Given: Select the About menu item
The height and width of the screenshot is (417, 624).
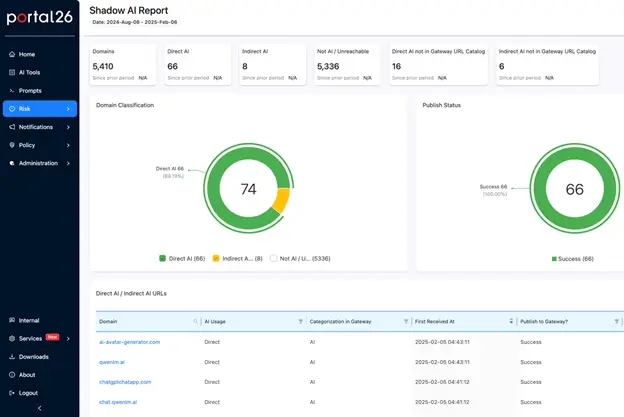Looking at the screenshot, I should tap(39, 375).
